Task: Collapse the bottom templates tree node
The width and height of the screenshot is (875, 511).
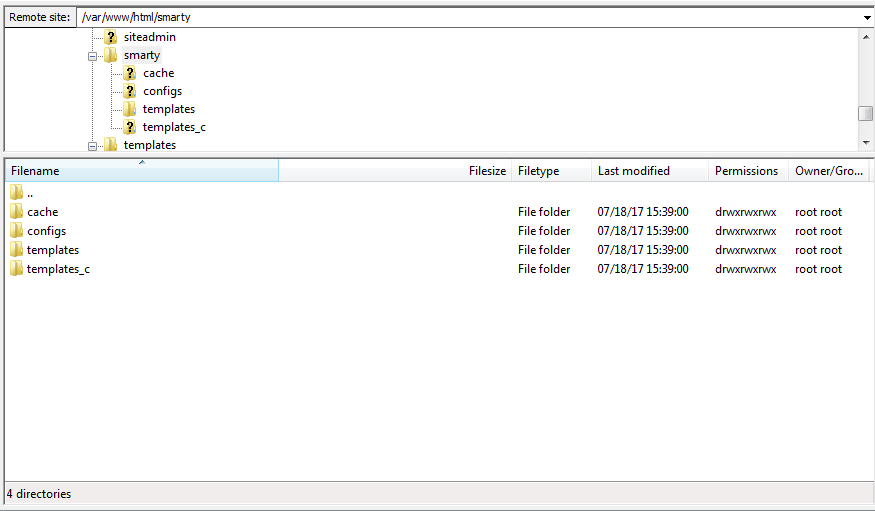Action: pyautogui.click(x=92, y=146)
